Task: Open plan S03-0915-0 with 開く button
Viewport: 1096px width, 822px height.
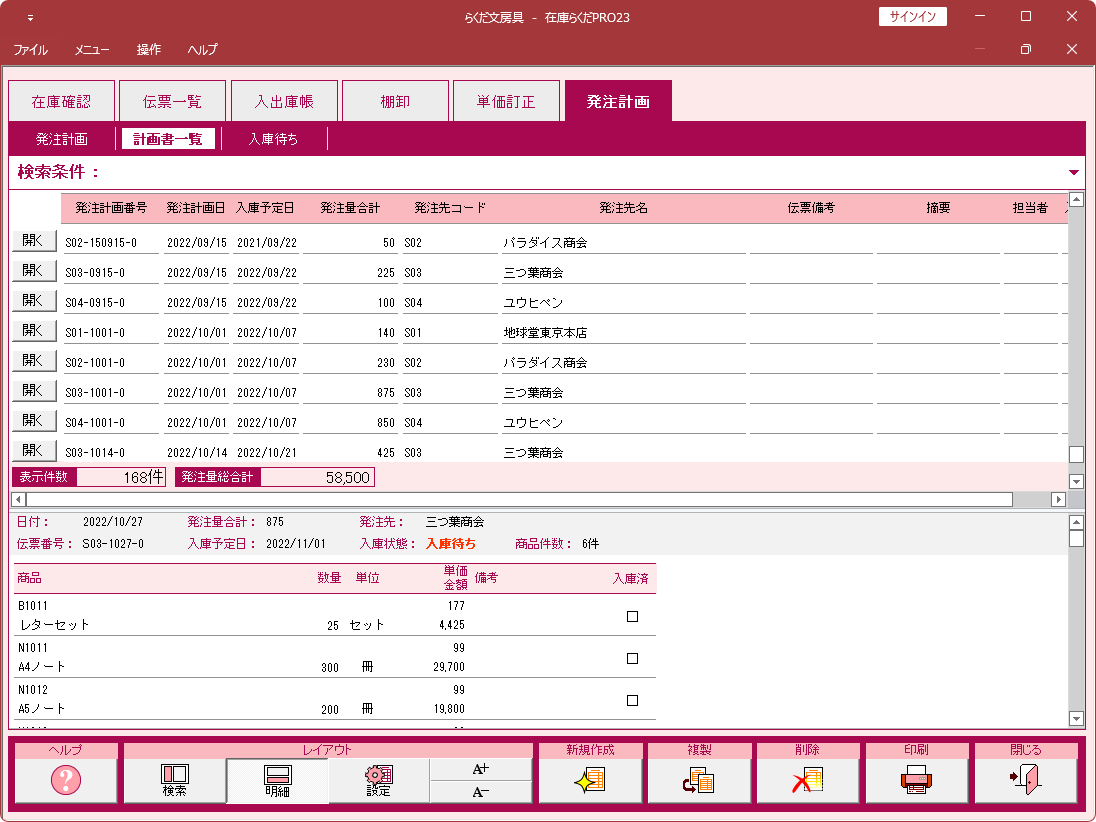Action: coord(34,271)
